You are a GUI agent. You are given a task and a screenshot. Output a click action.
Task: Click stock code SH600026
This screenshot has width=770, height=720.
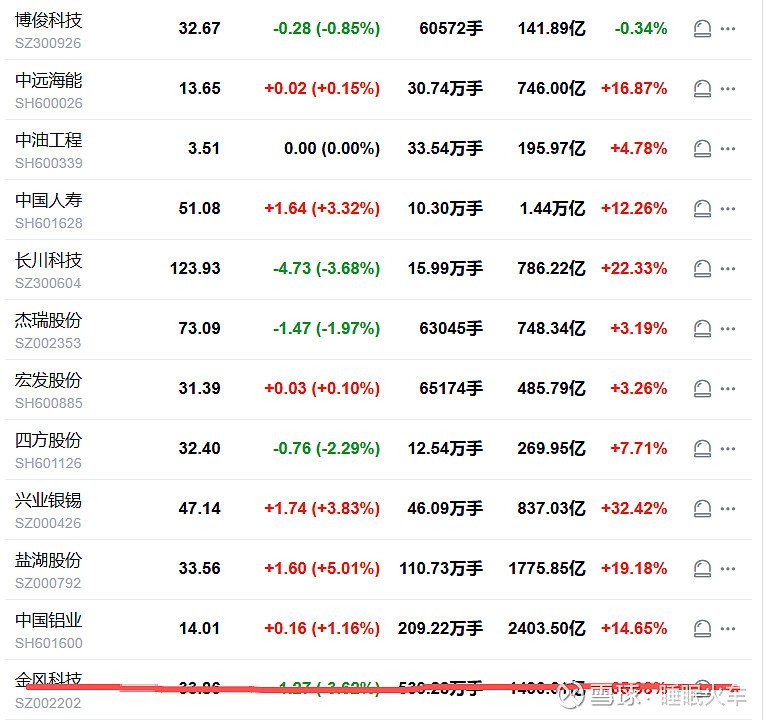[x=48, y=103]
